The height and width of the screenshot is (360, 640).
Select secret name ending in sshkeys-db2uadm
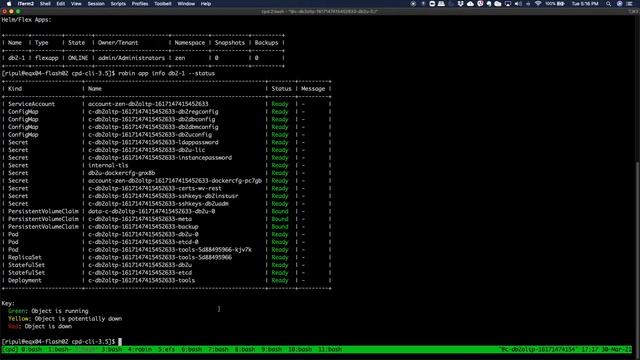(x=158, y=204)
